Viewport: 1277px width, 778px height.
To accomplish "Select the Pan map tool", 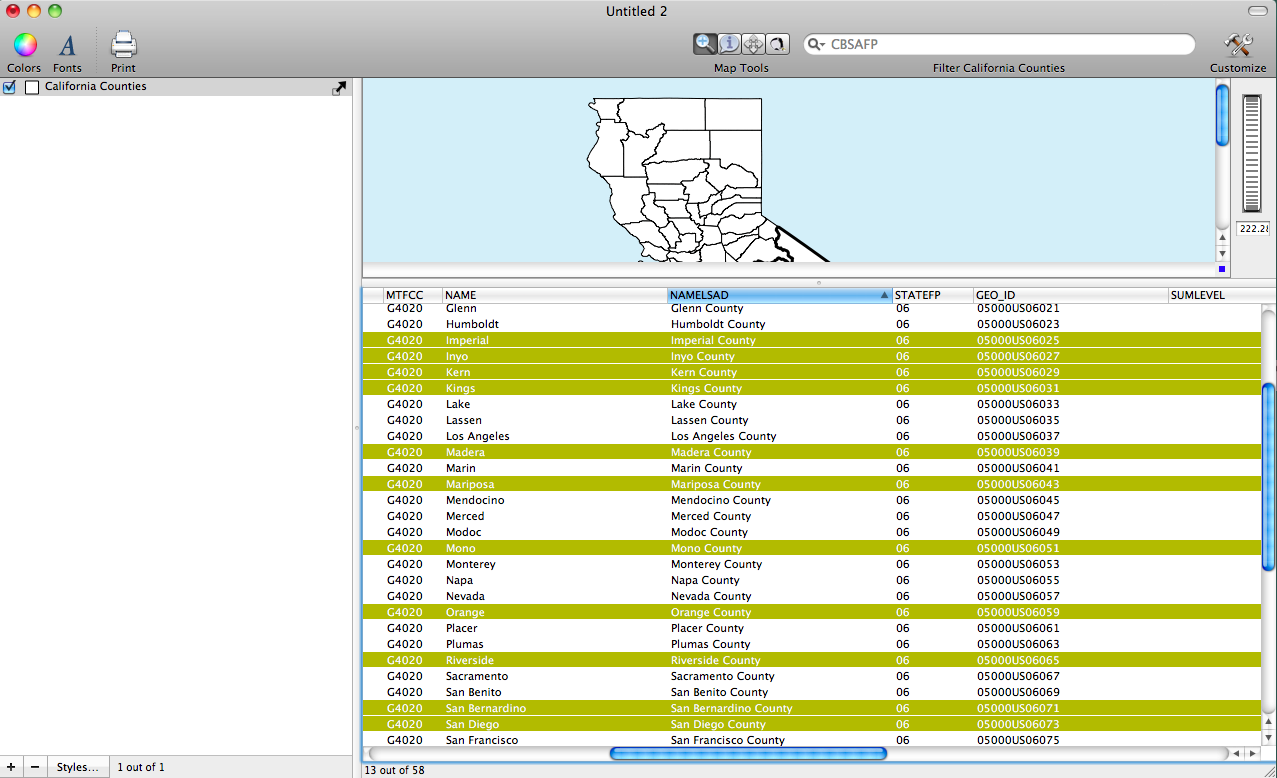I will click(x=754, y=44).
